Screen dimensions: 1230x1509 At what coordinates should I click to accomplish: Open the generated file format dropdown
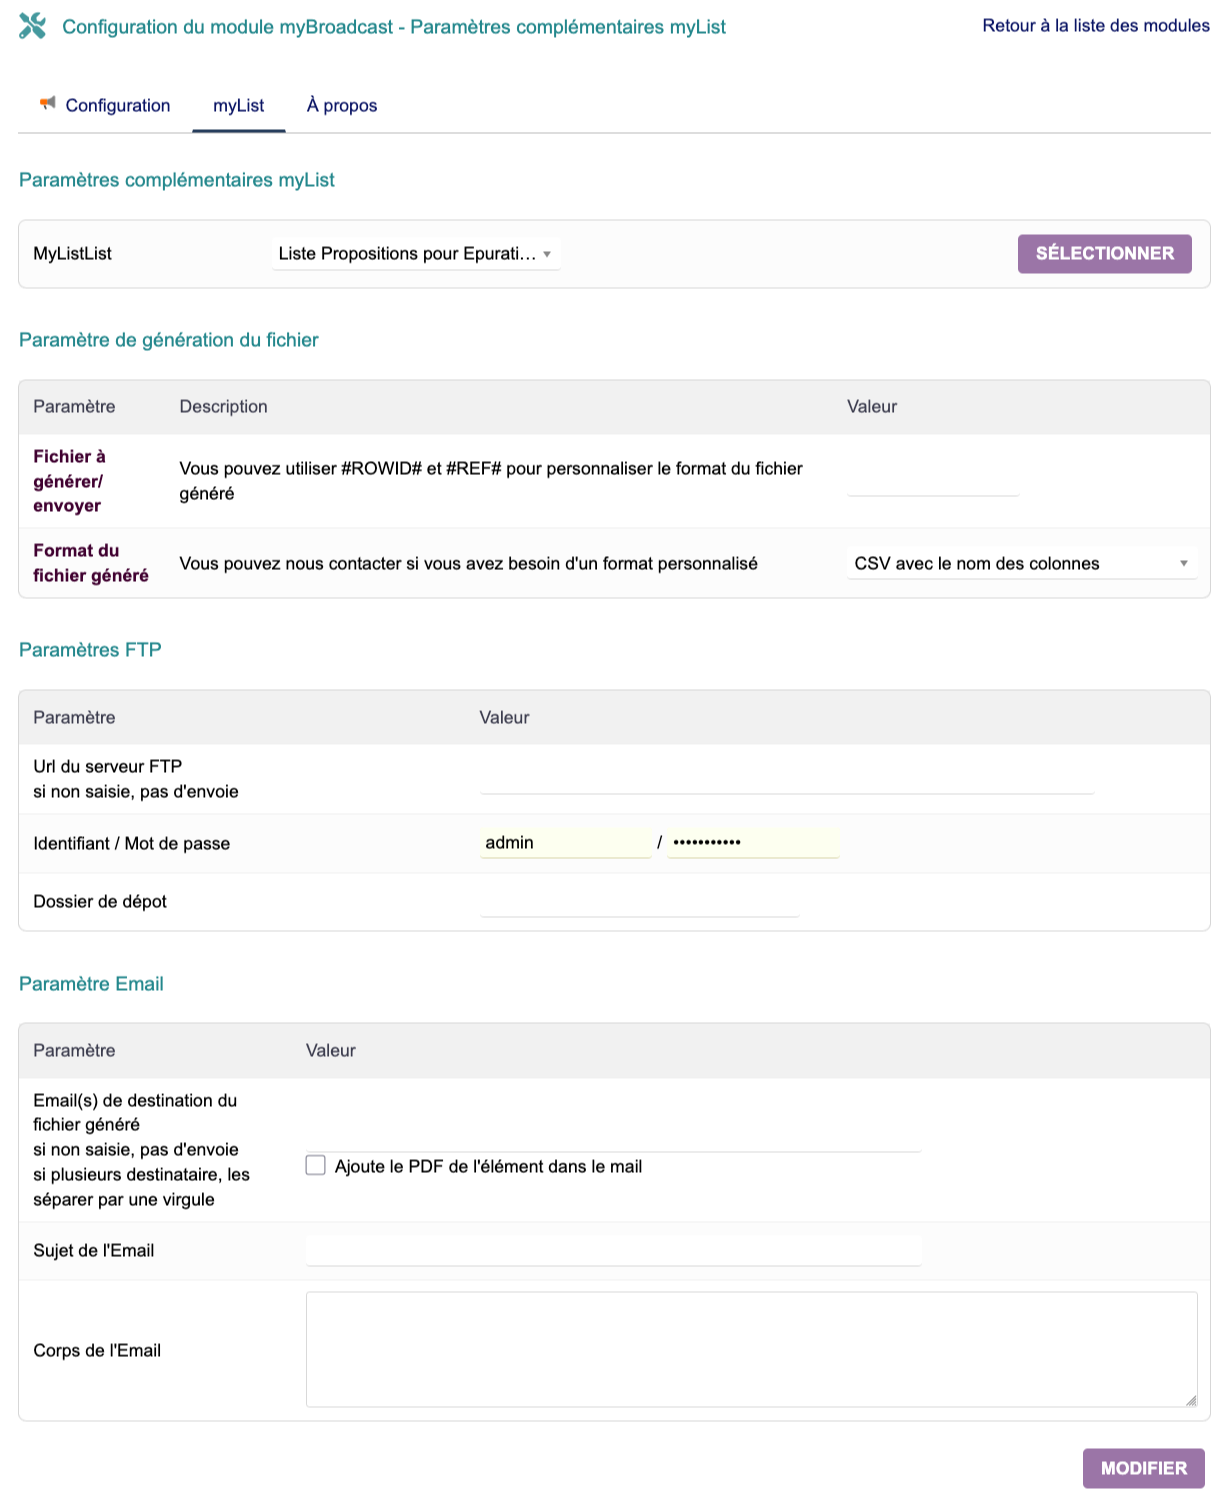pos(1020,564)
